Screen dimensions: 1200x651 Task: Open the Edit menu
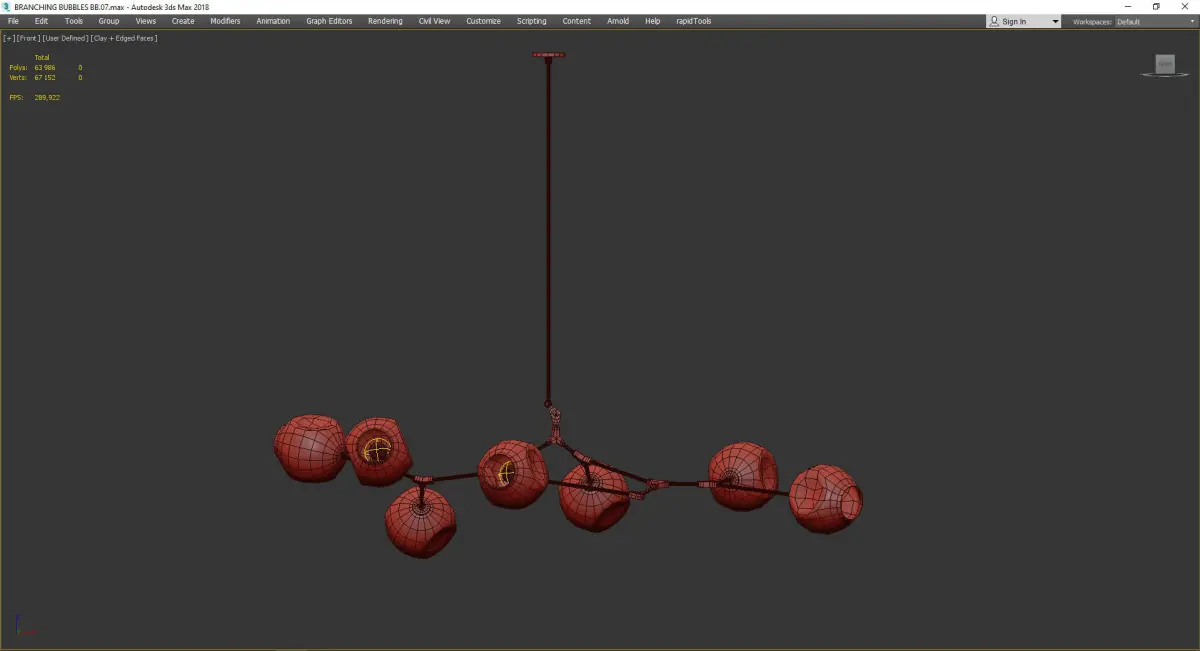[x=41, y=21]
